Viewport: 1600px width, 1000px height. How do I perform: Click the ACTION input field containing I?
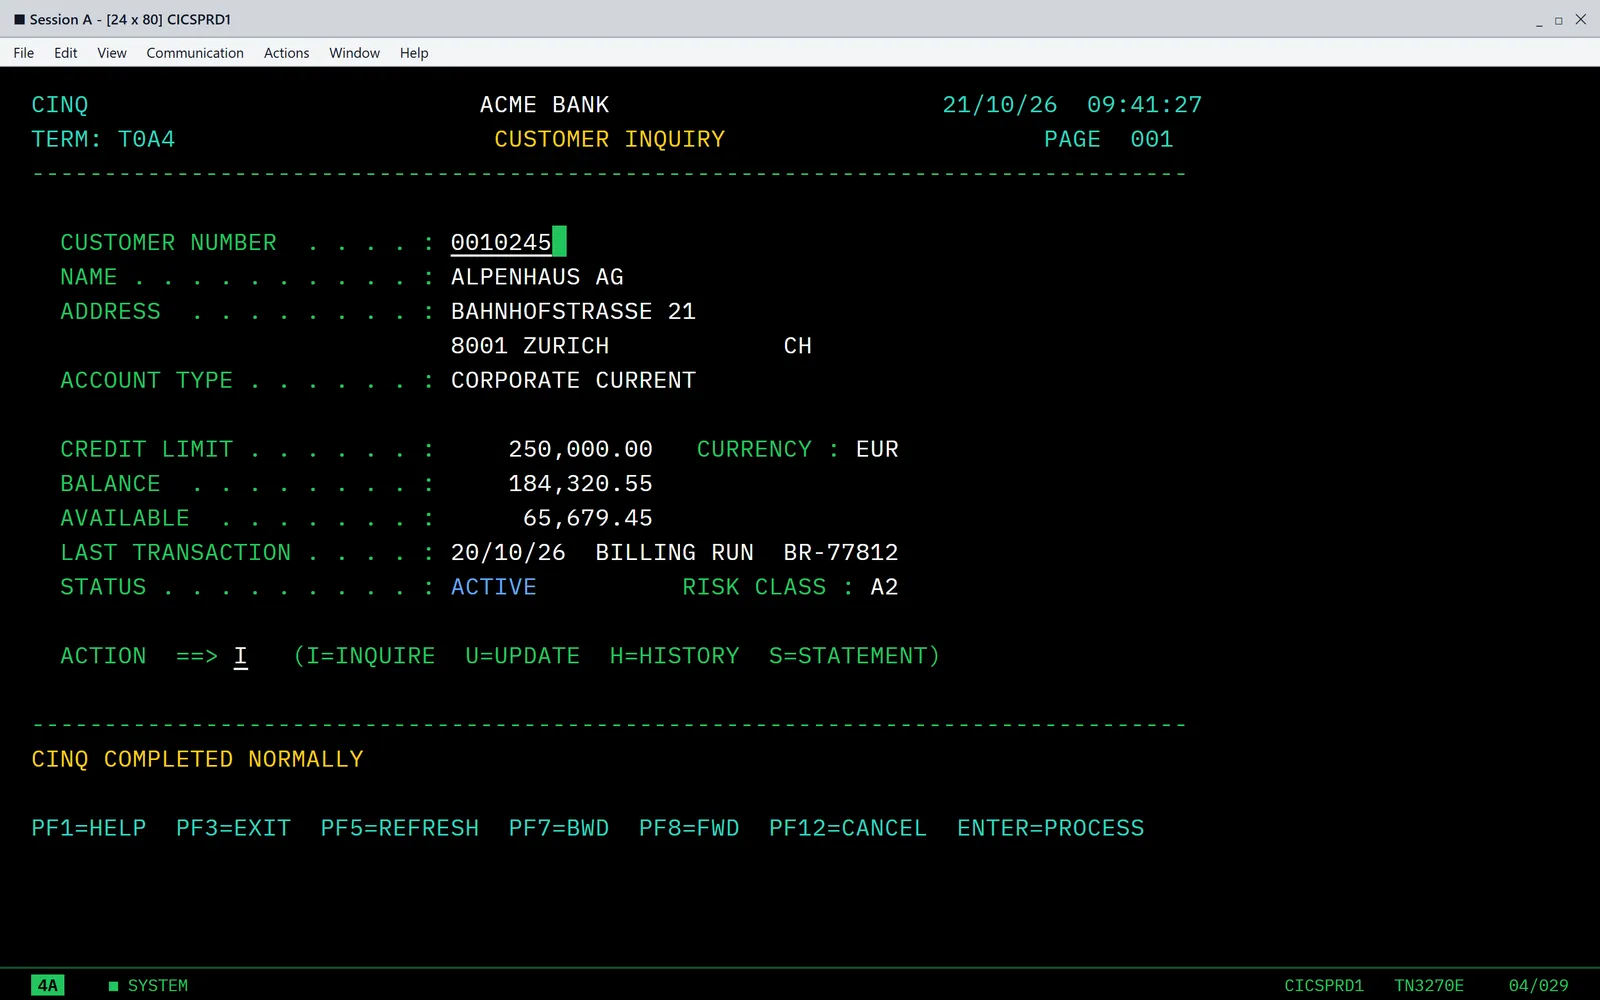click(x=241, y=656)
